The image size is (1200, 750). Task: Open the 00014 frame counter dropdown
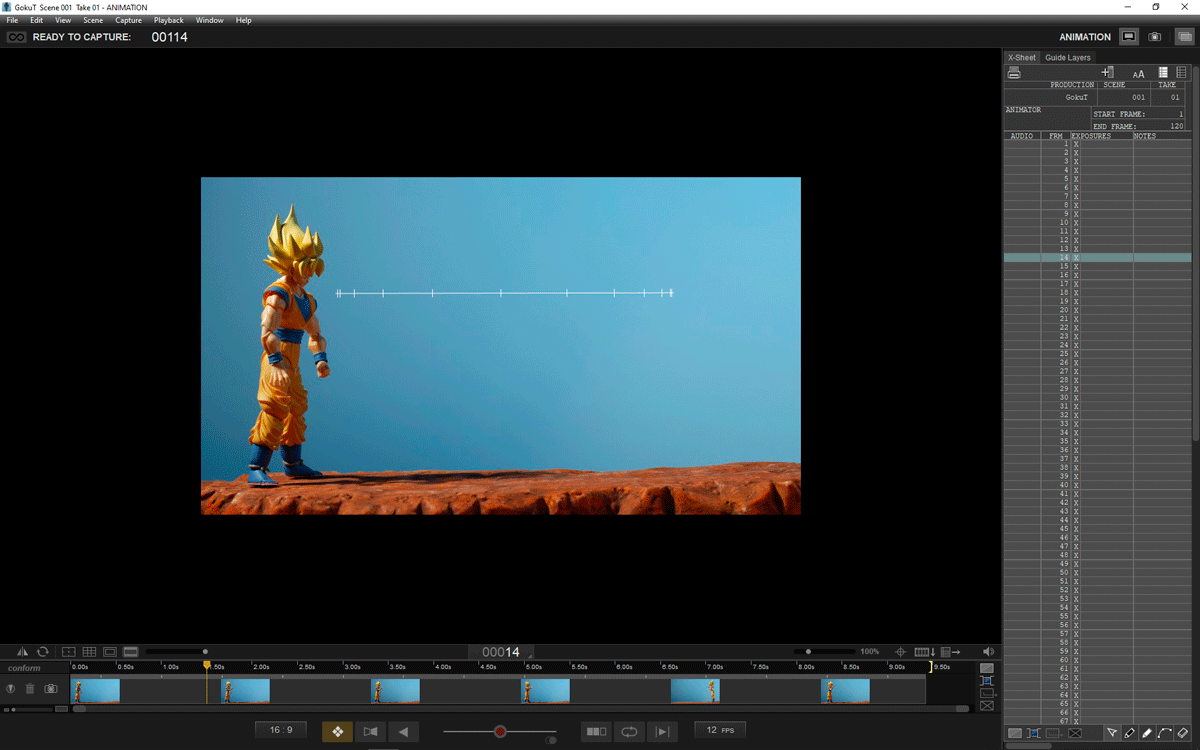pos(501,652)
